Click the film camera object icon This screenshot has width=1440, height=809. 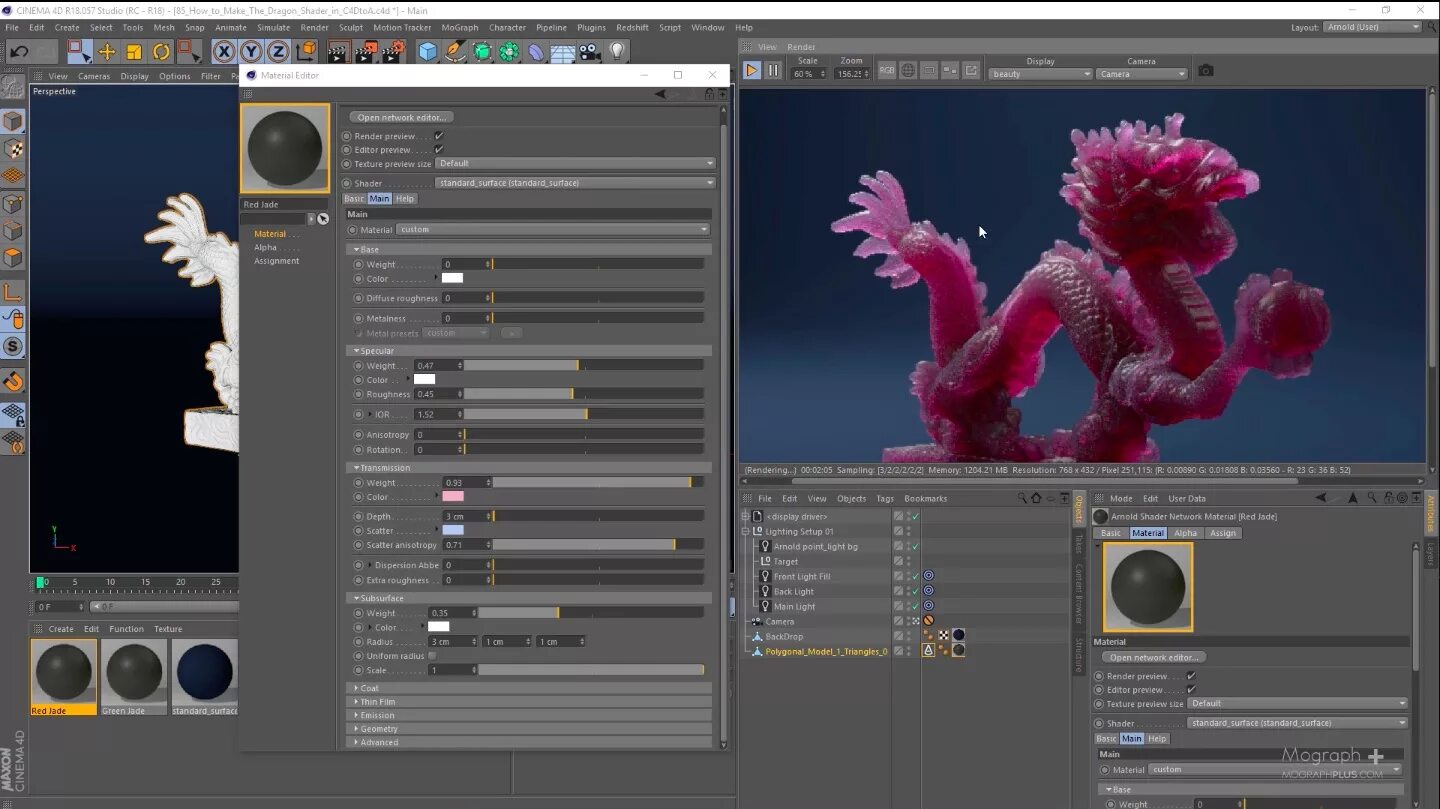point(590,52)
